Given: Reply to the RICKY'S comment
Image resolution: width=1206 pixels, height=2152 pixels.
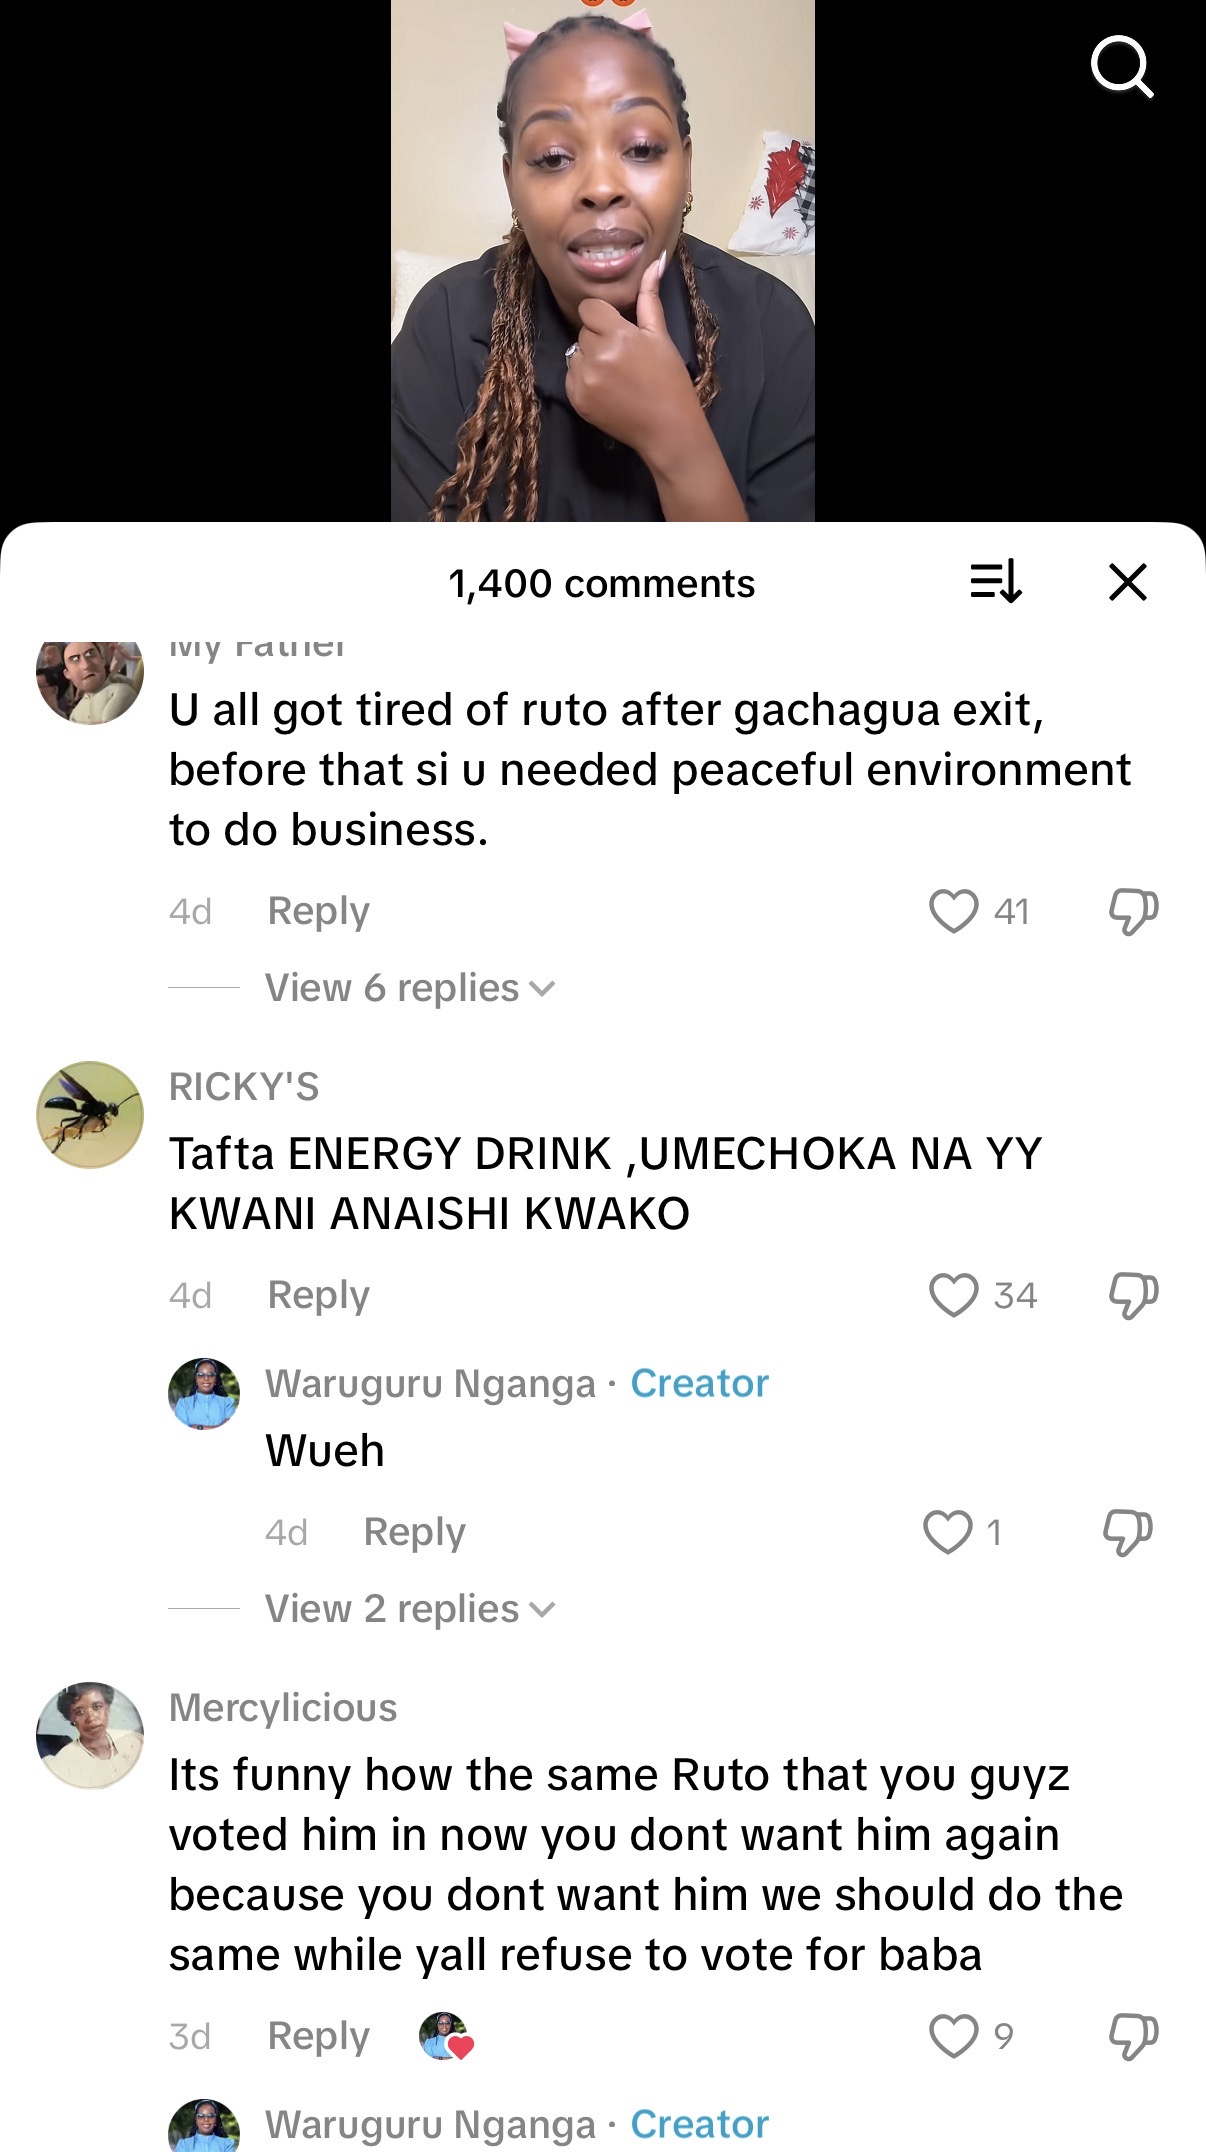Looking at the screenshot, I should click(x=318, y=1295).
